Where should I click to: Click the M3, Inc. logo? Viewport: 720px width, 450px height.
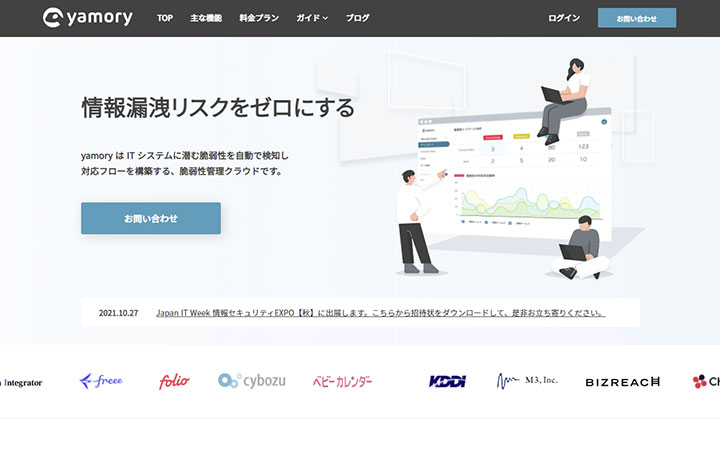click(x=527, y=381)
